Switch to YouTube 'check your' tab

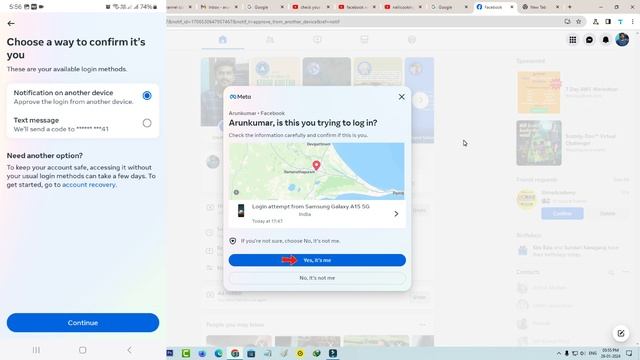tap(311, 7)
